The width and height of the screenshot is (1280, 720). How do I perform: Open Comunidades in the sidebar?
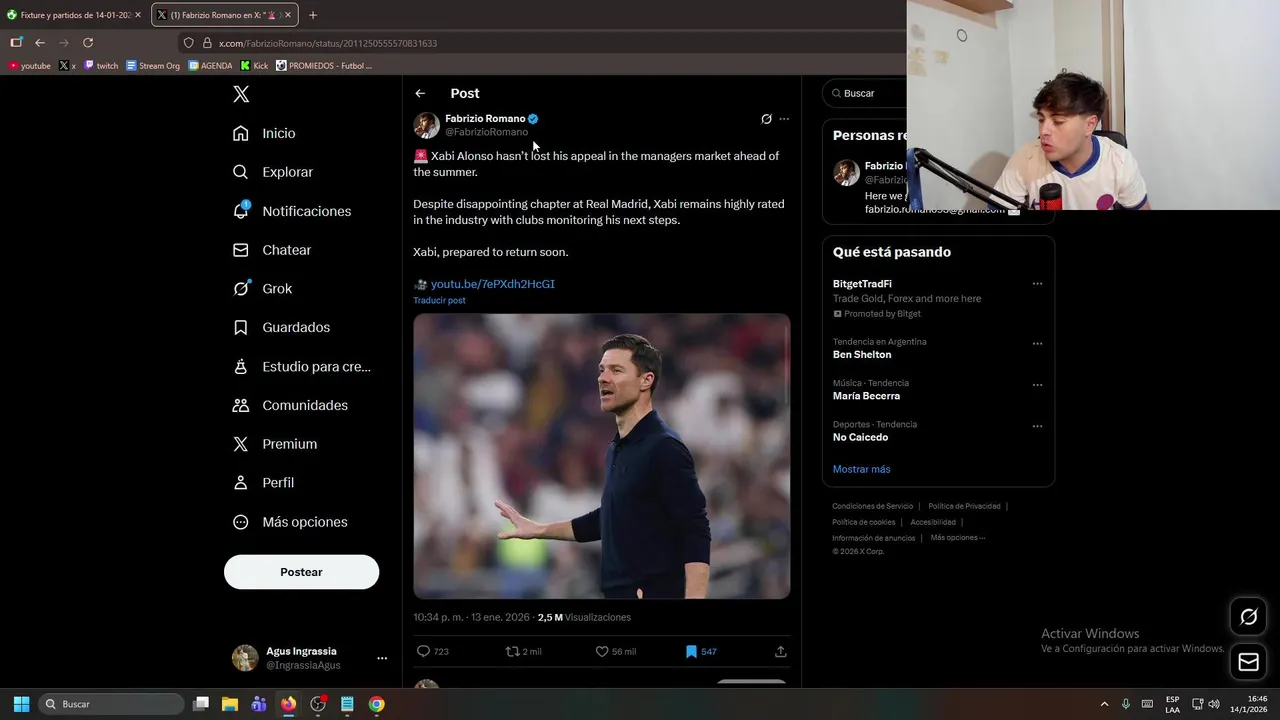[290, 405]
